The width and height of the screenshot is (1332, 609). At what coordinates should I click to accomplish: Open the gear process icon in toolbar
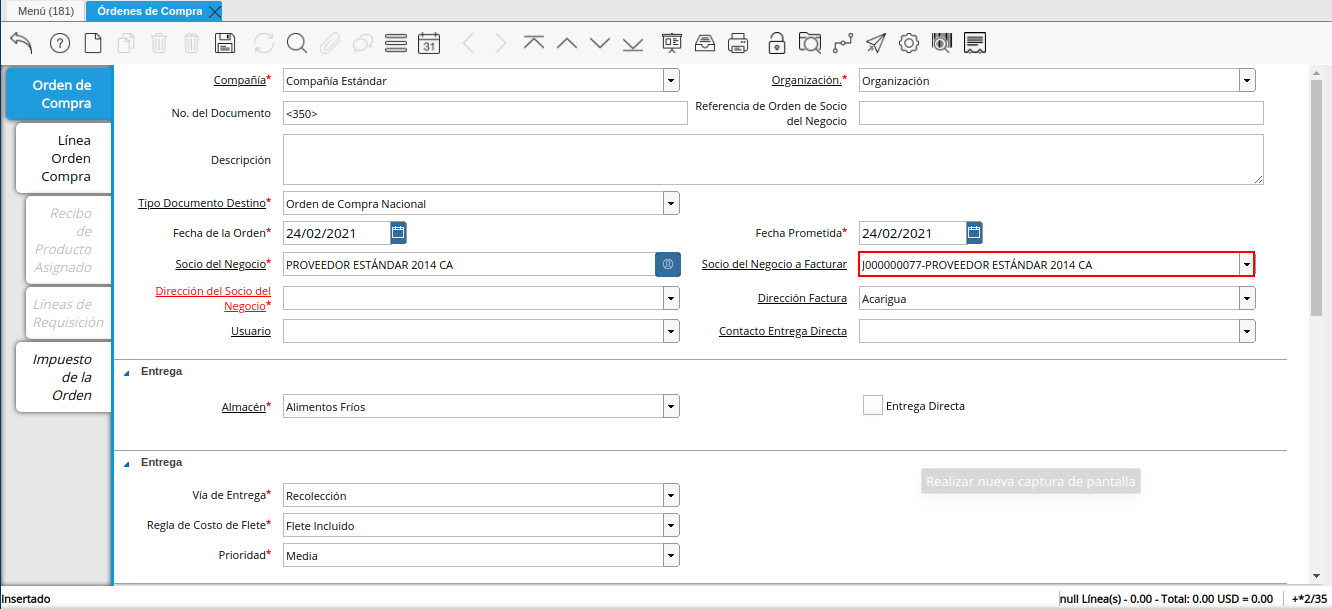(x=908, y=43)
